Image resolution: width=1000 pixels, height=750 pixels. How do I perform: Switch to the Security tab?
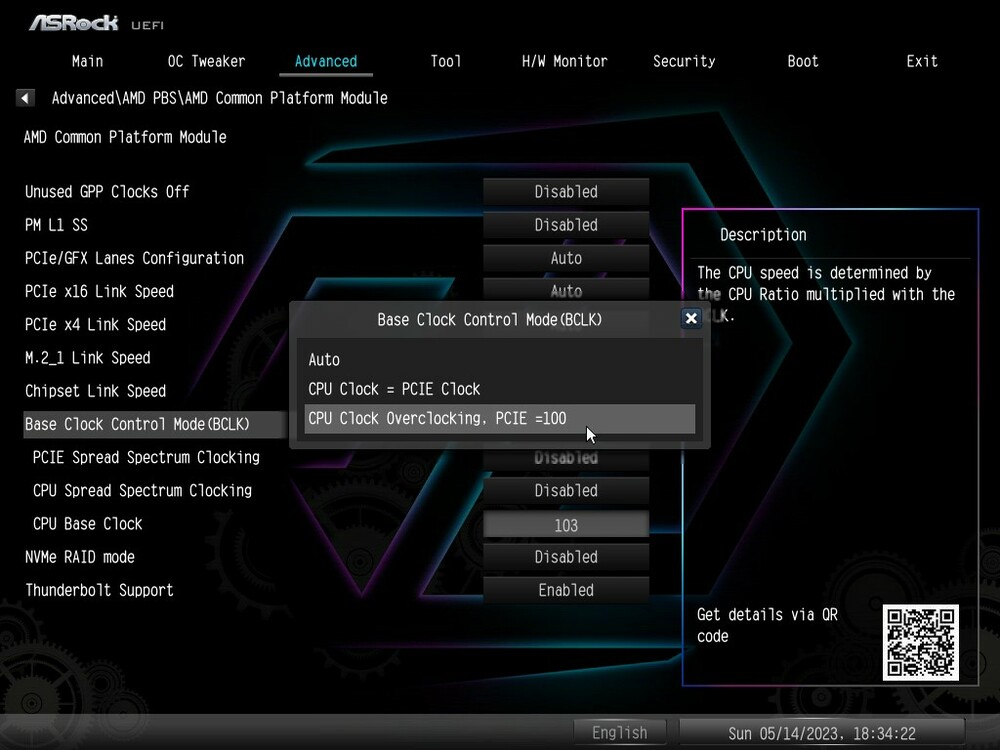684,61
